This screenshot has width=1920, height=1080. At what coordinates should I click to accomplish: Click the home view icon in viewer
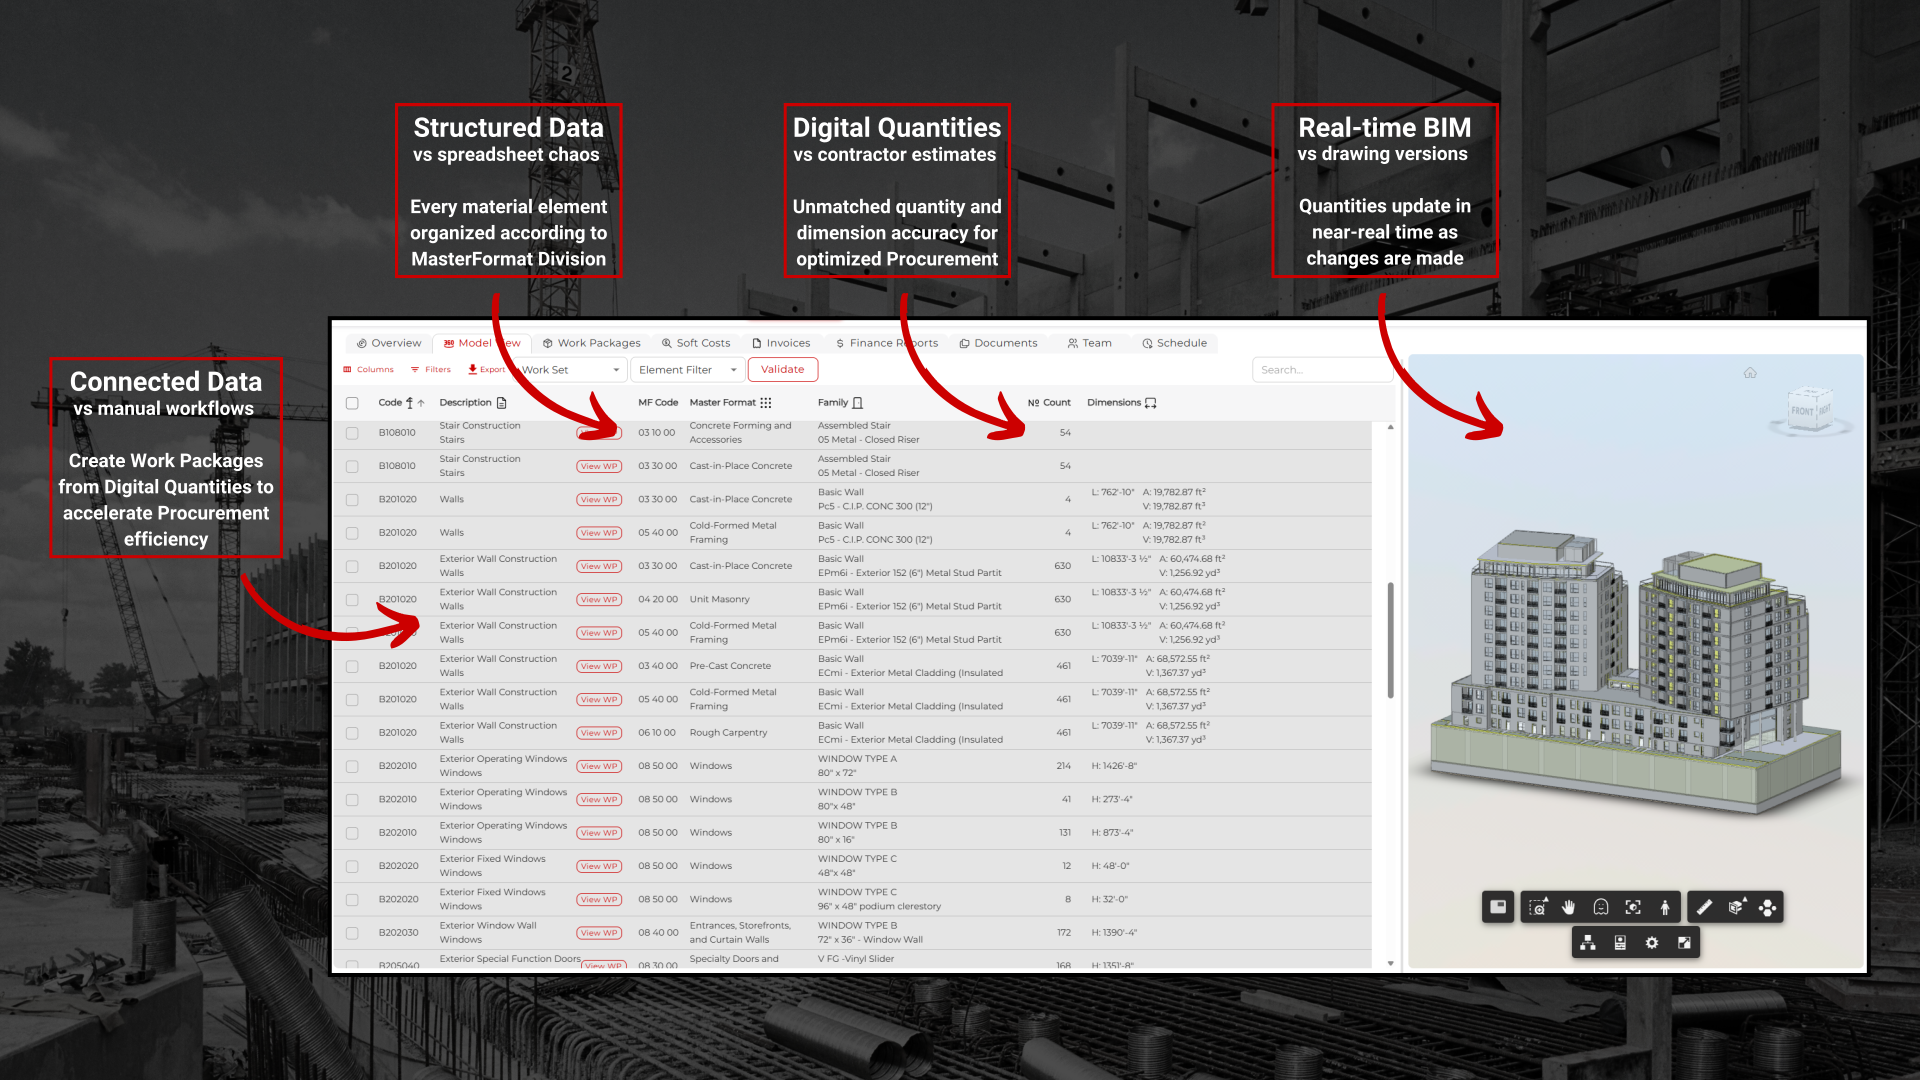pyautogui.click(x=1750, y=373)
